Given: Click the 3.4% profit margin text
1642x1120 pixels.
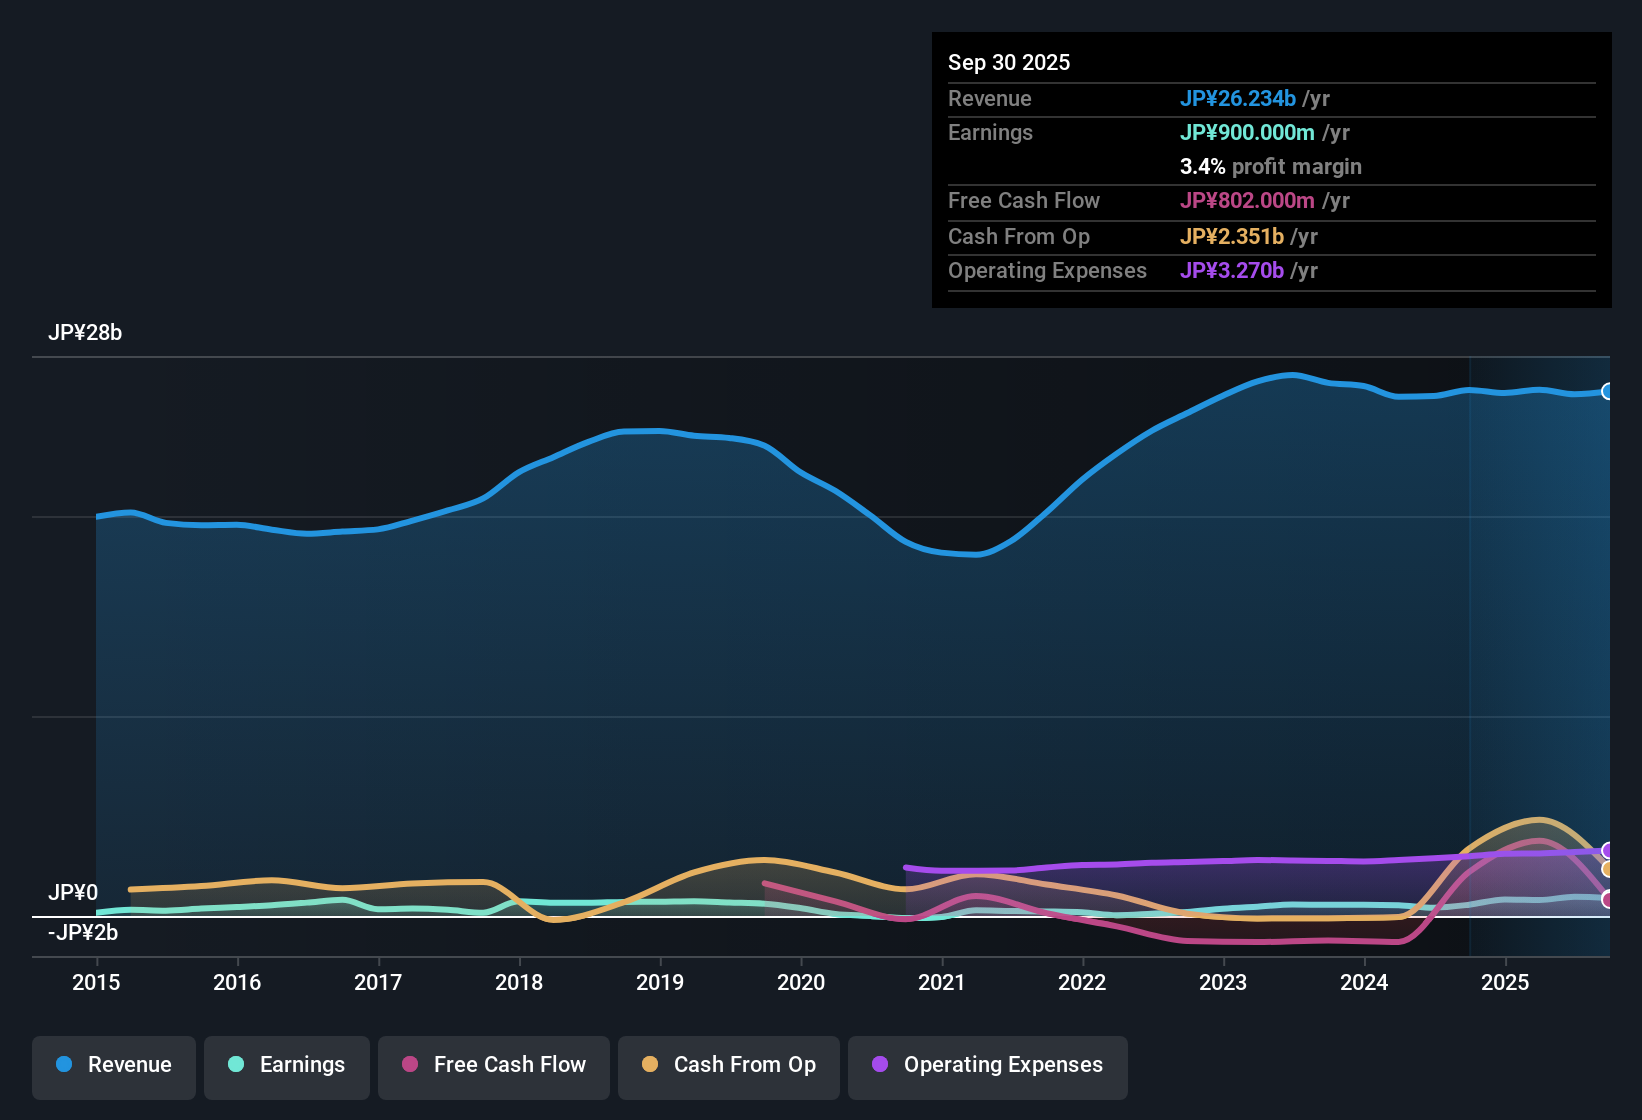Looking at the screenshot, I should click(x=1270, y=166).
